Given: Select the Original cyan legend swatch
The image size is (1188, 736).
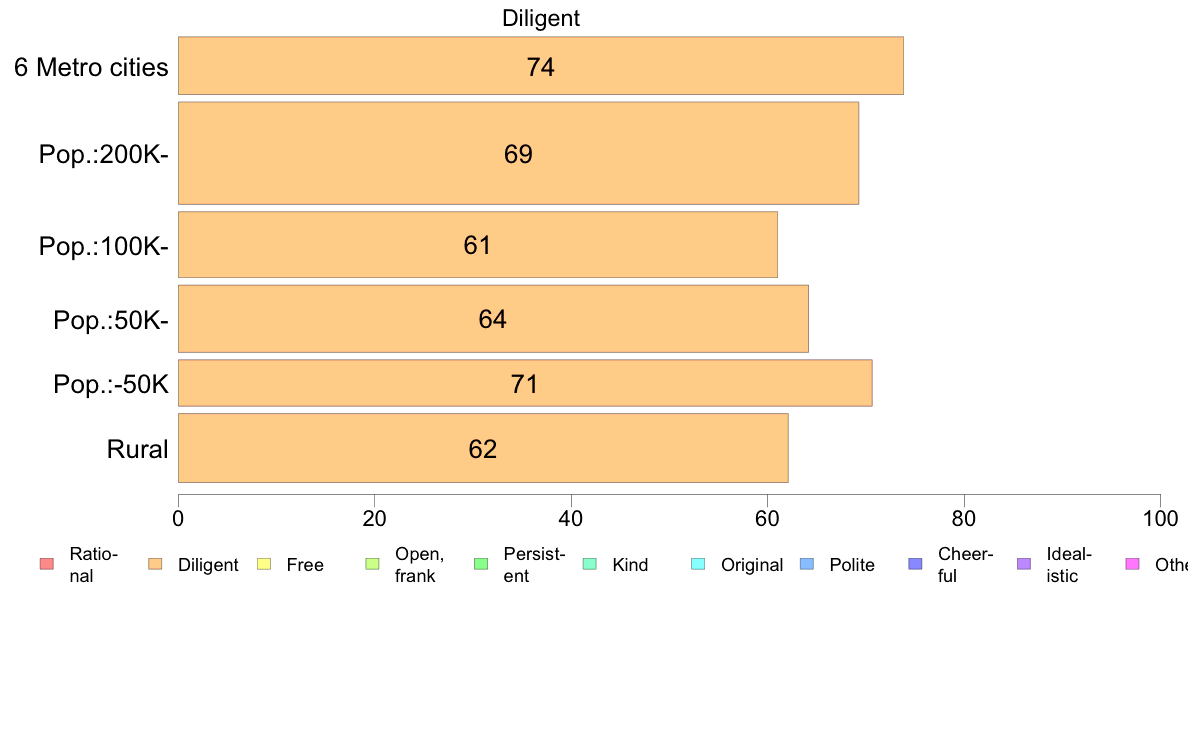Looking at the screenshot, I should pyautogui.click(x=699, y=564).
